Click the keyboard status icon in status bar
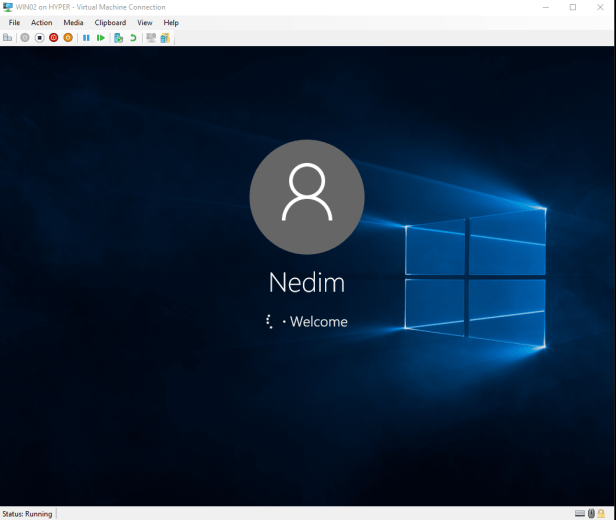 pos(580,514)
